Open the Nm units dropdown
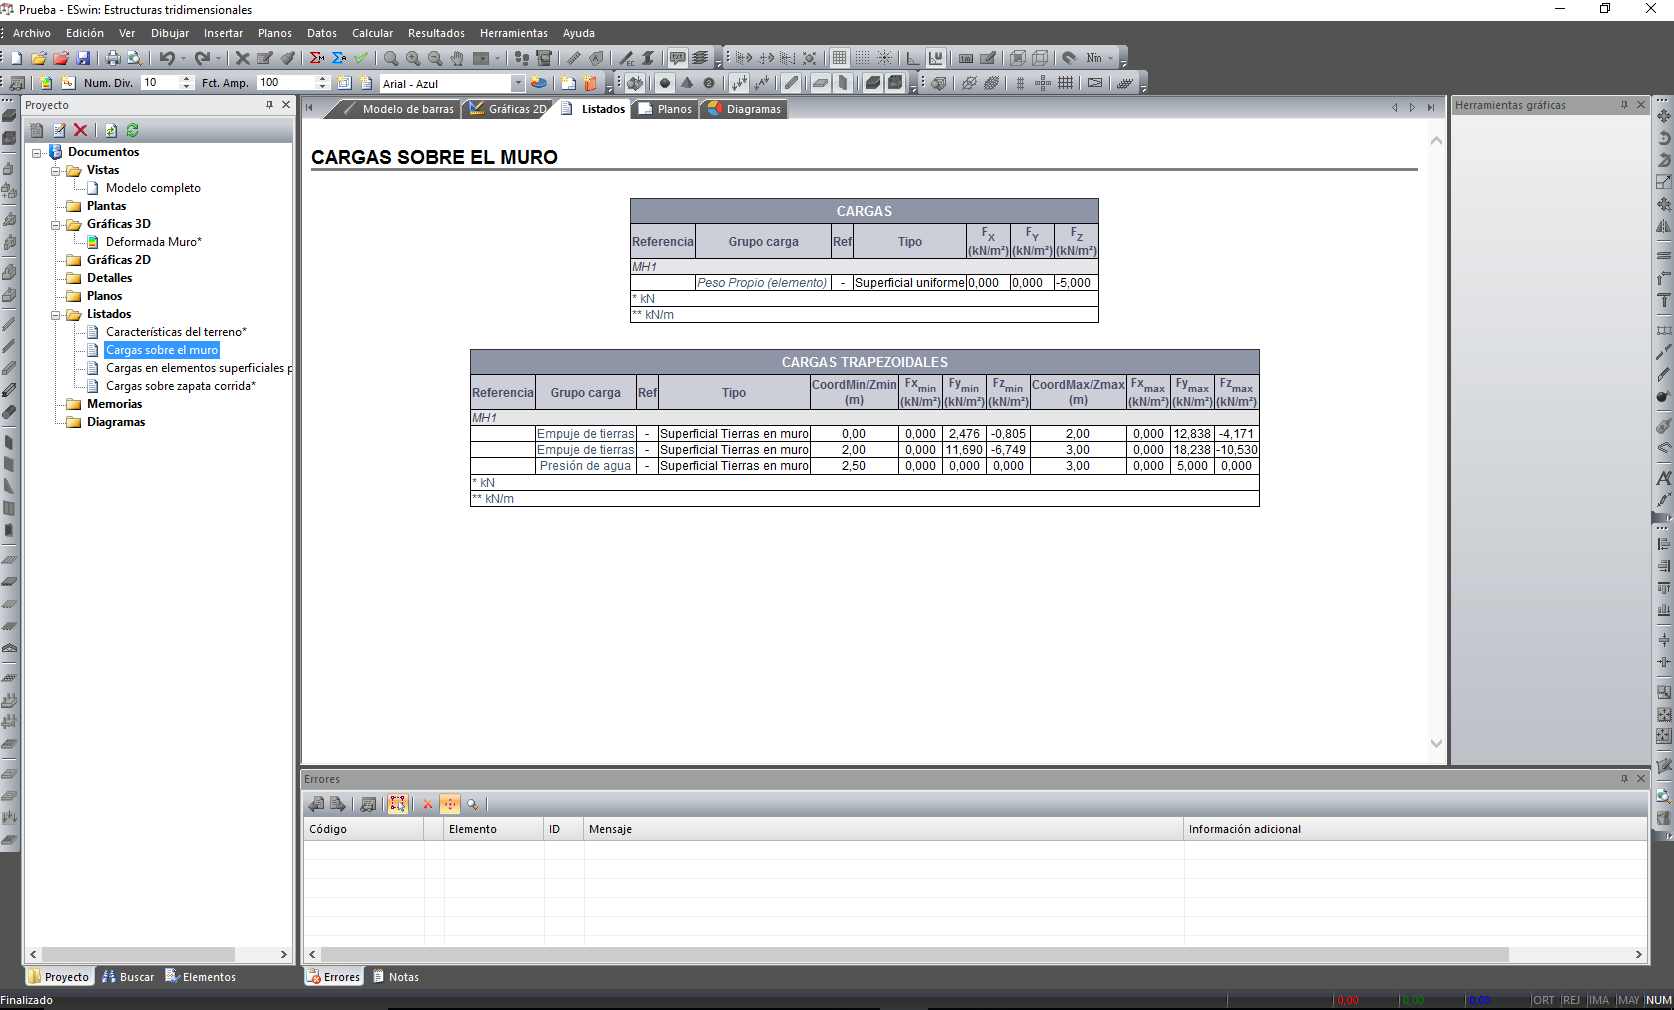This screenshot has height=1010, width=1674. coord(1110,58)
